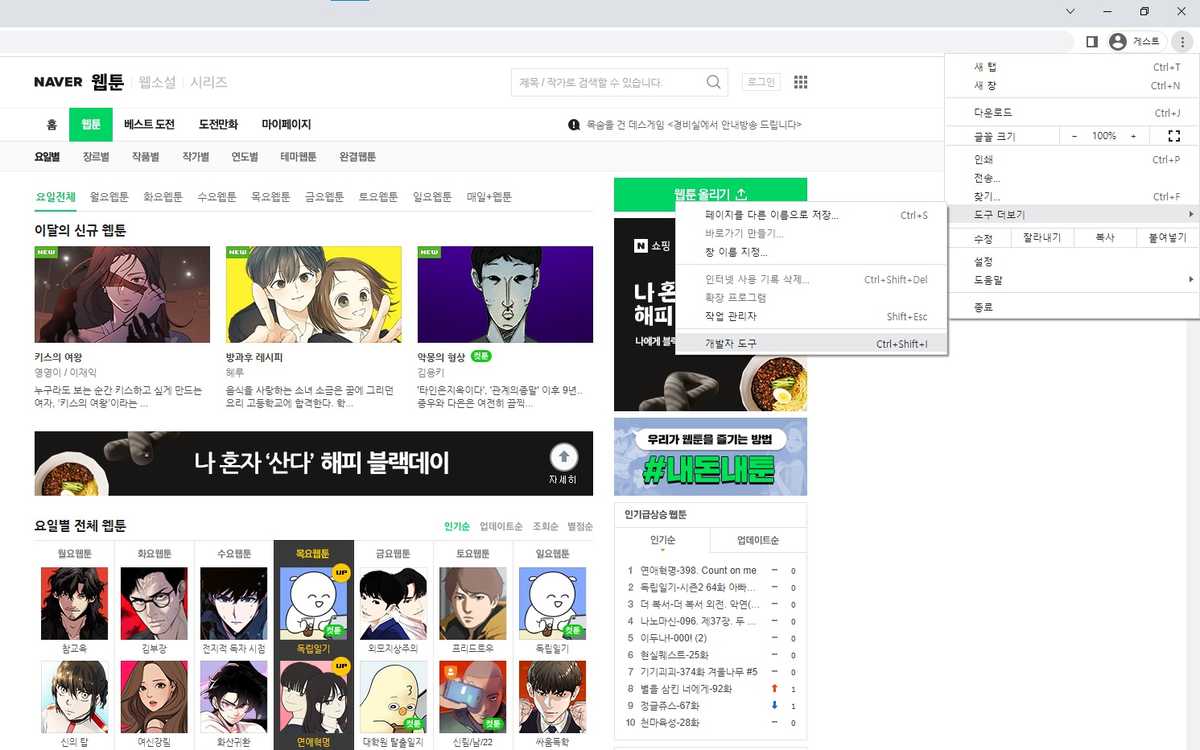Open 다운로드 from Chrome menu

pos(1072,113)
